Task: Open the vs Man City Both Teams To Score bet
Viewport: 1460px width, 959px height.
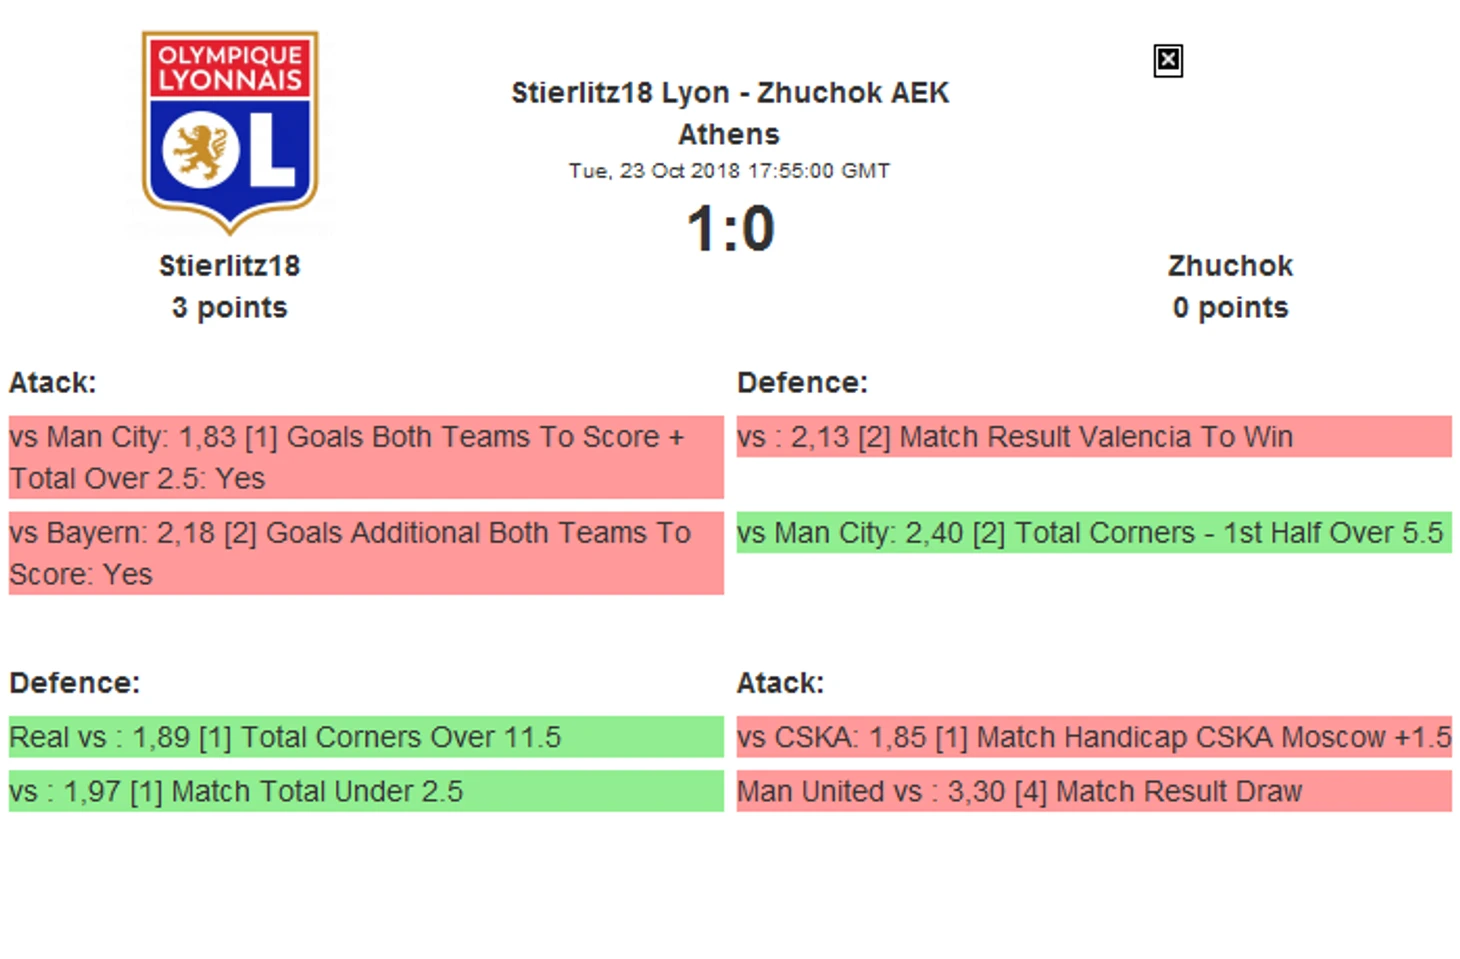Action: (x=366, y=457)
